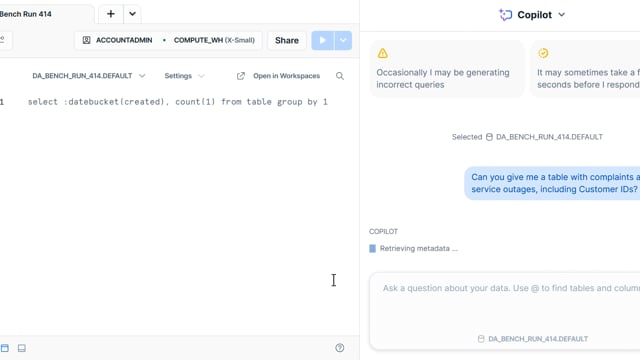
Task: Select the COMPUTE_WH warehouse selector
Action: coord(214,40)
